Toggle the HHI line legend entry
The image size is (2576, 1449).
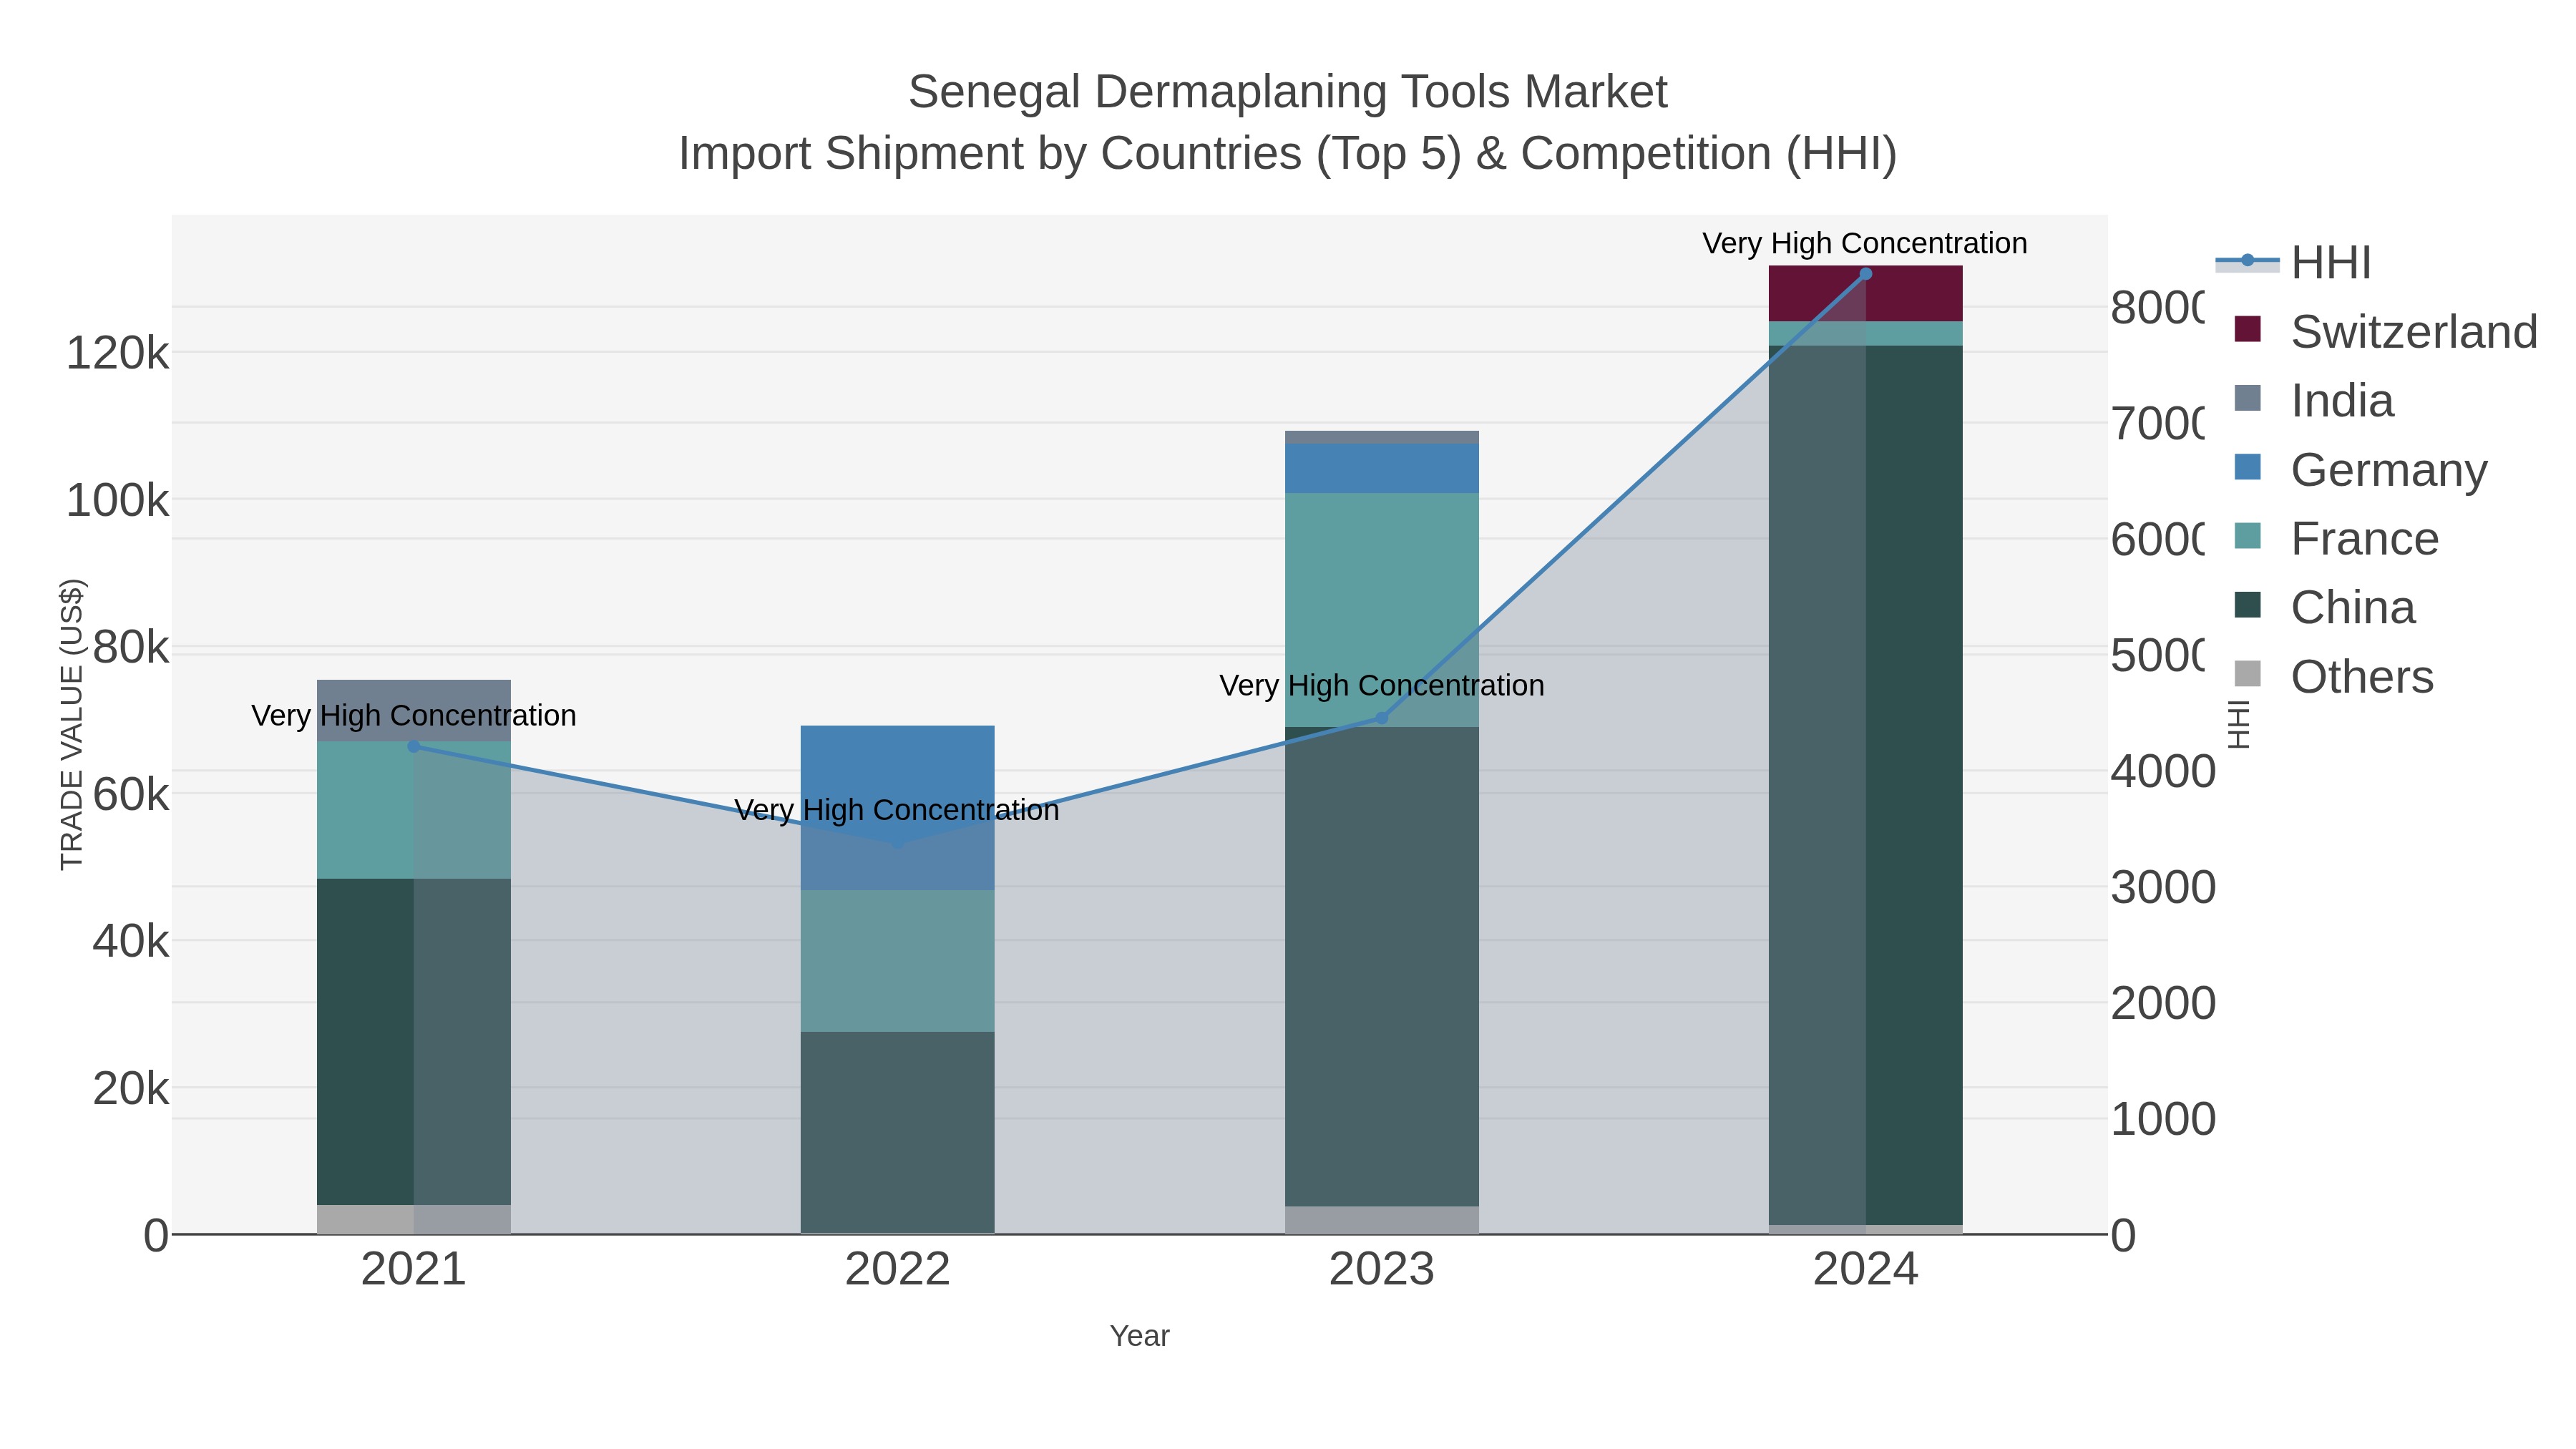click(2293, 262)
